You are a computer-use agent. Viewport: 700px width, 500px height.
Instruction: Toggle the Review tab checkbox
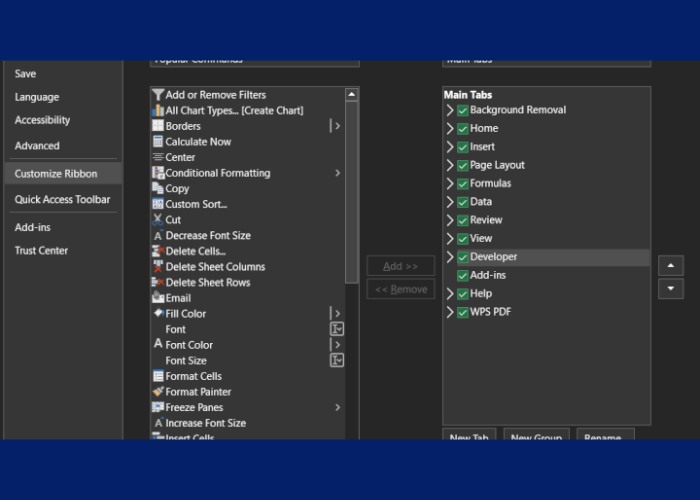coord(462,220)
